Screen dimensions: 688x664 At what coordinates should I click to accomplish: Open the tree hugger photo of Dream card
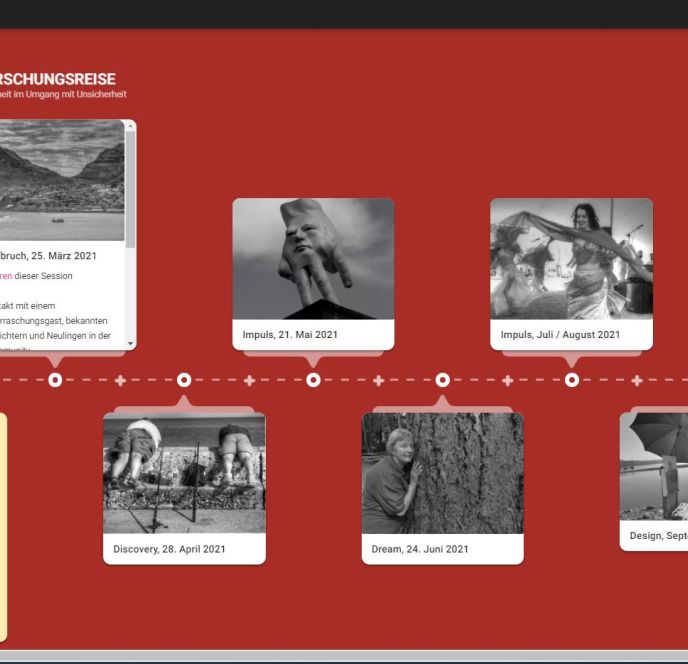click(x=443, y=473)
